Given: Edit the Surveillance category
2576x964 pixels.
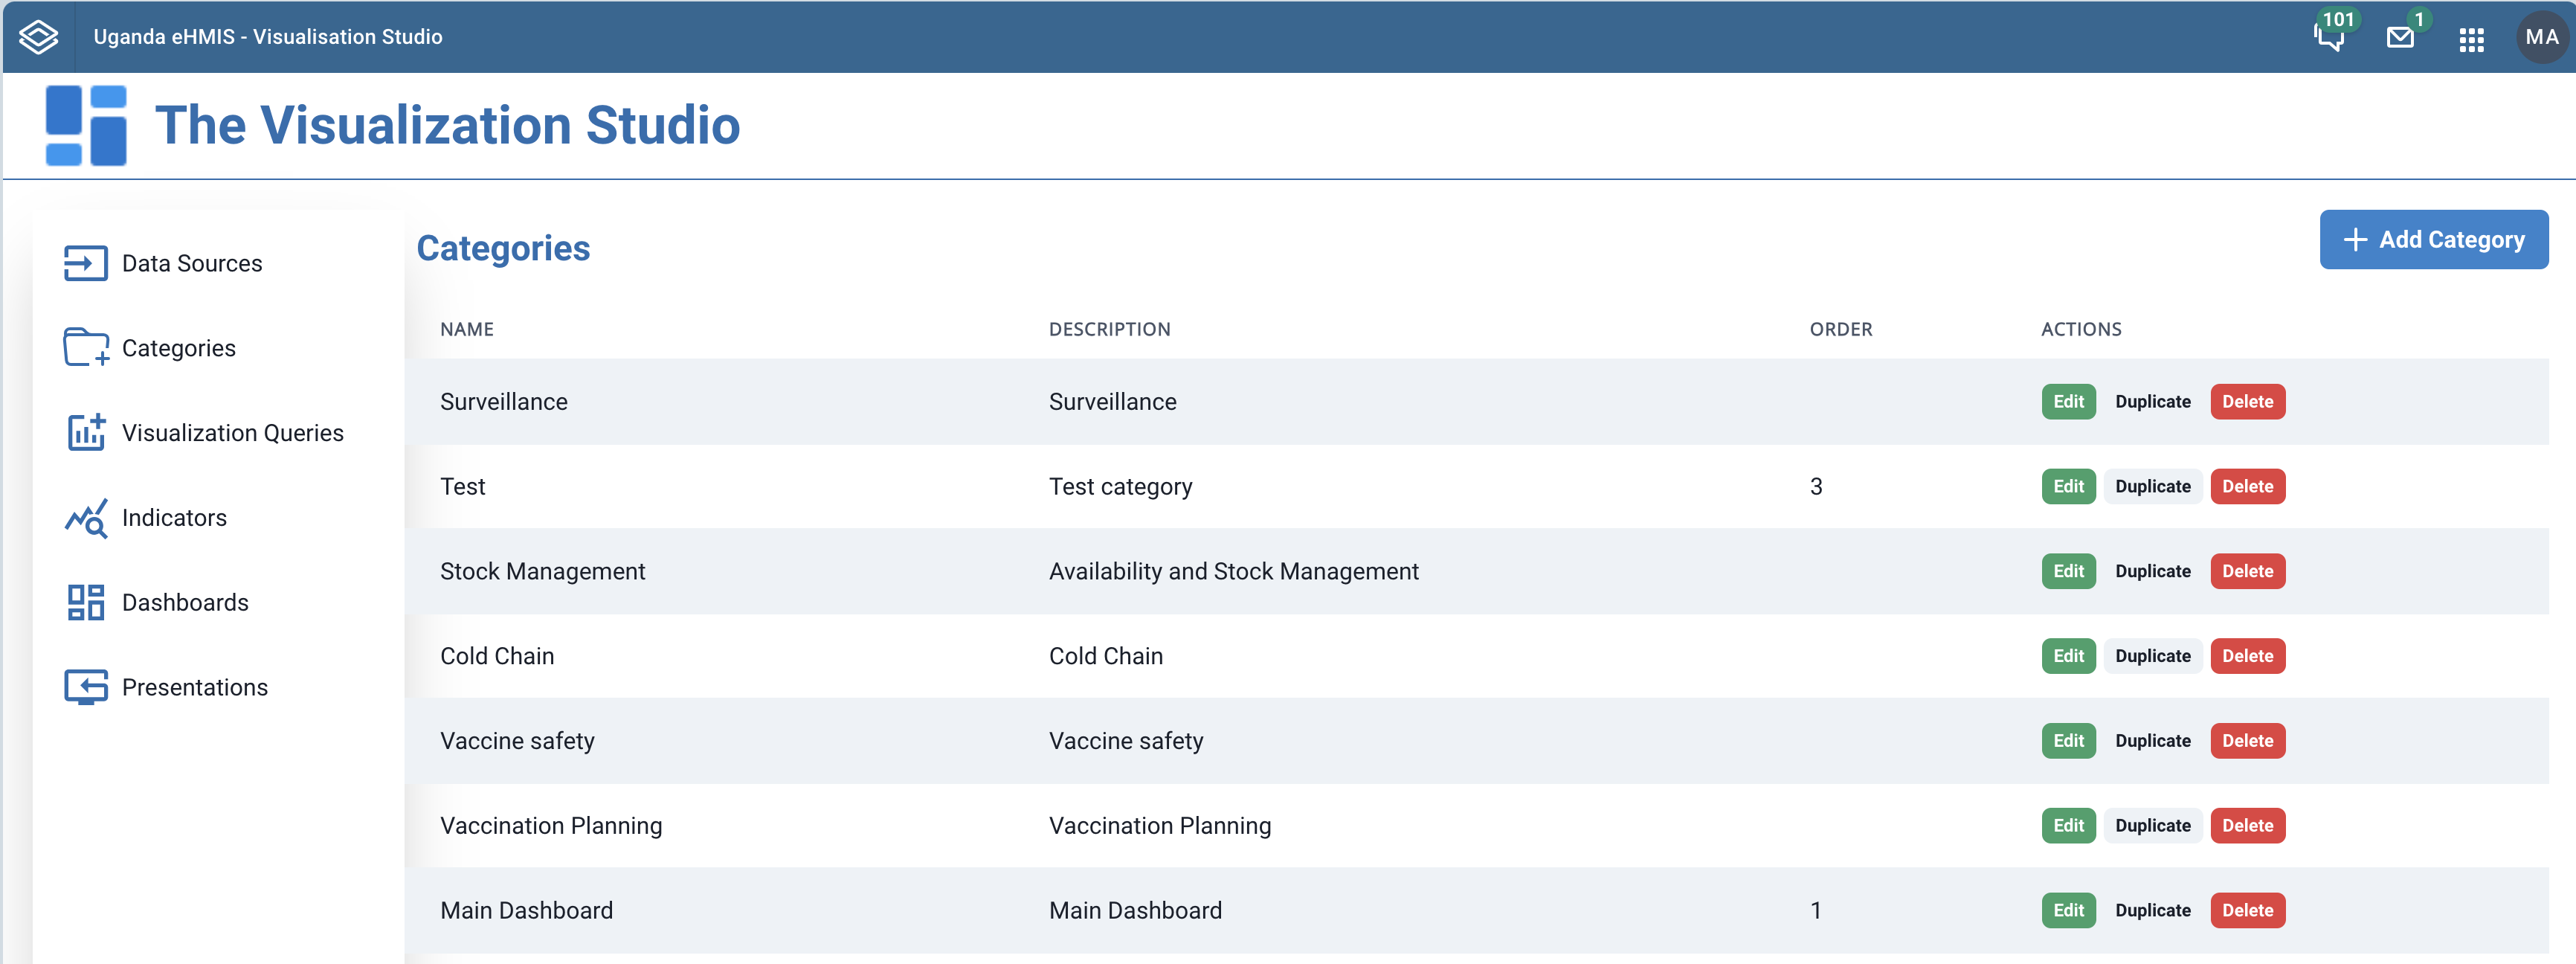Looking at the screenshot, I should (x=2068, y=401).
